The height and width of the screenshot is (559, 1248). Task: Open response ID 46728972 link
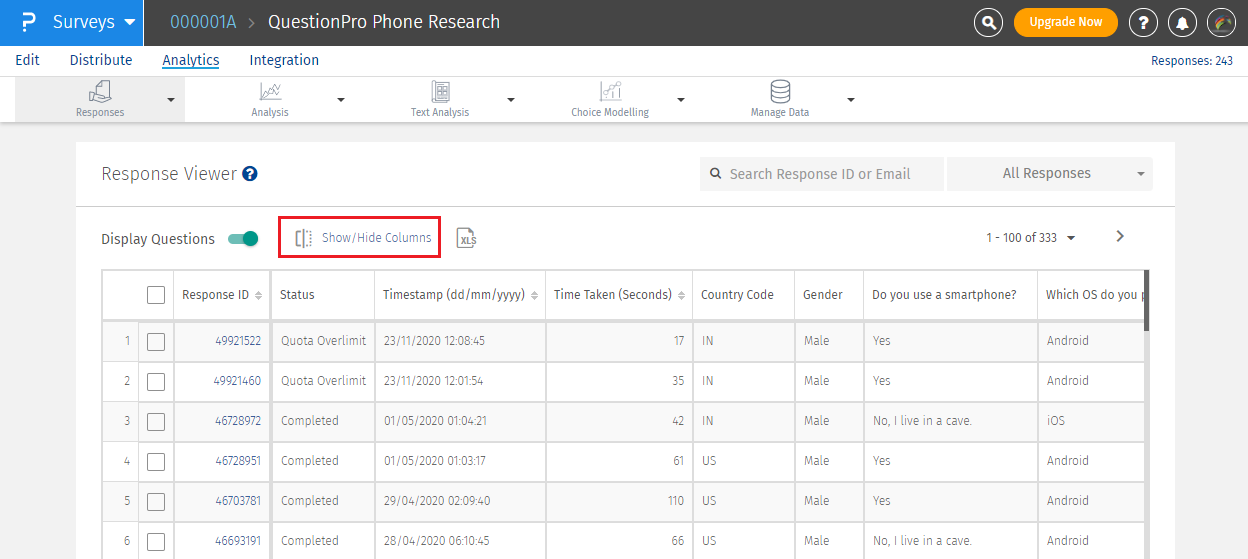pyautogui.click(x=238, y=421)
